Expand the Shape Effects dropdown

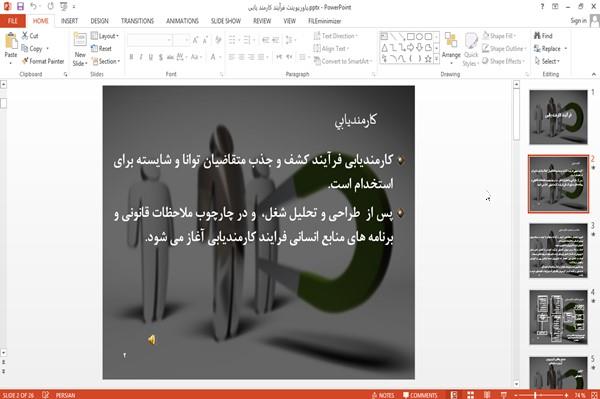[x=503, y=61]
